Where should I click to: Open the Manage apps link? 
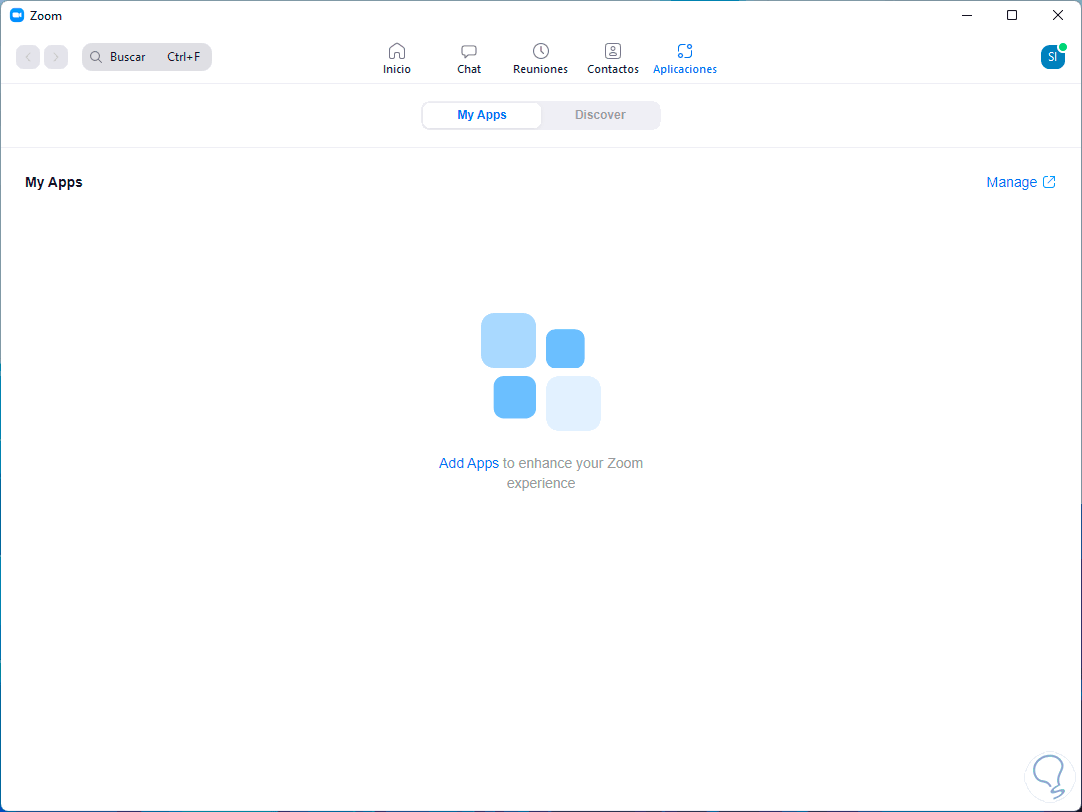coord(1021,182)
